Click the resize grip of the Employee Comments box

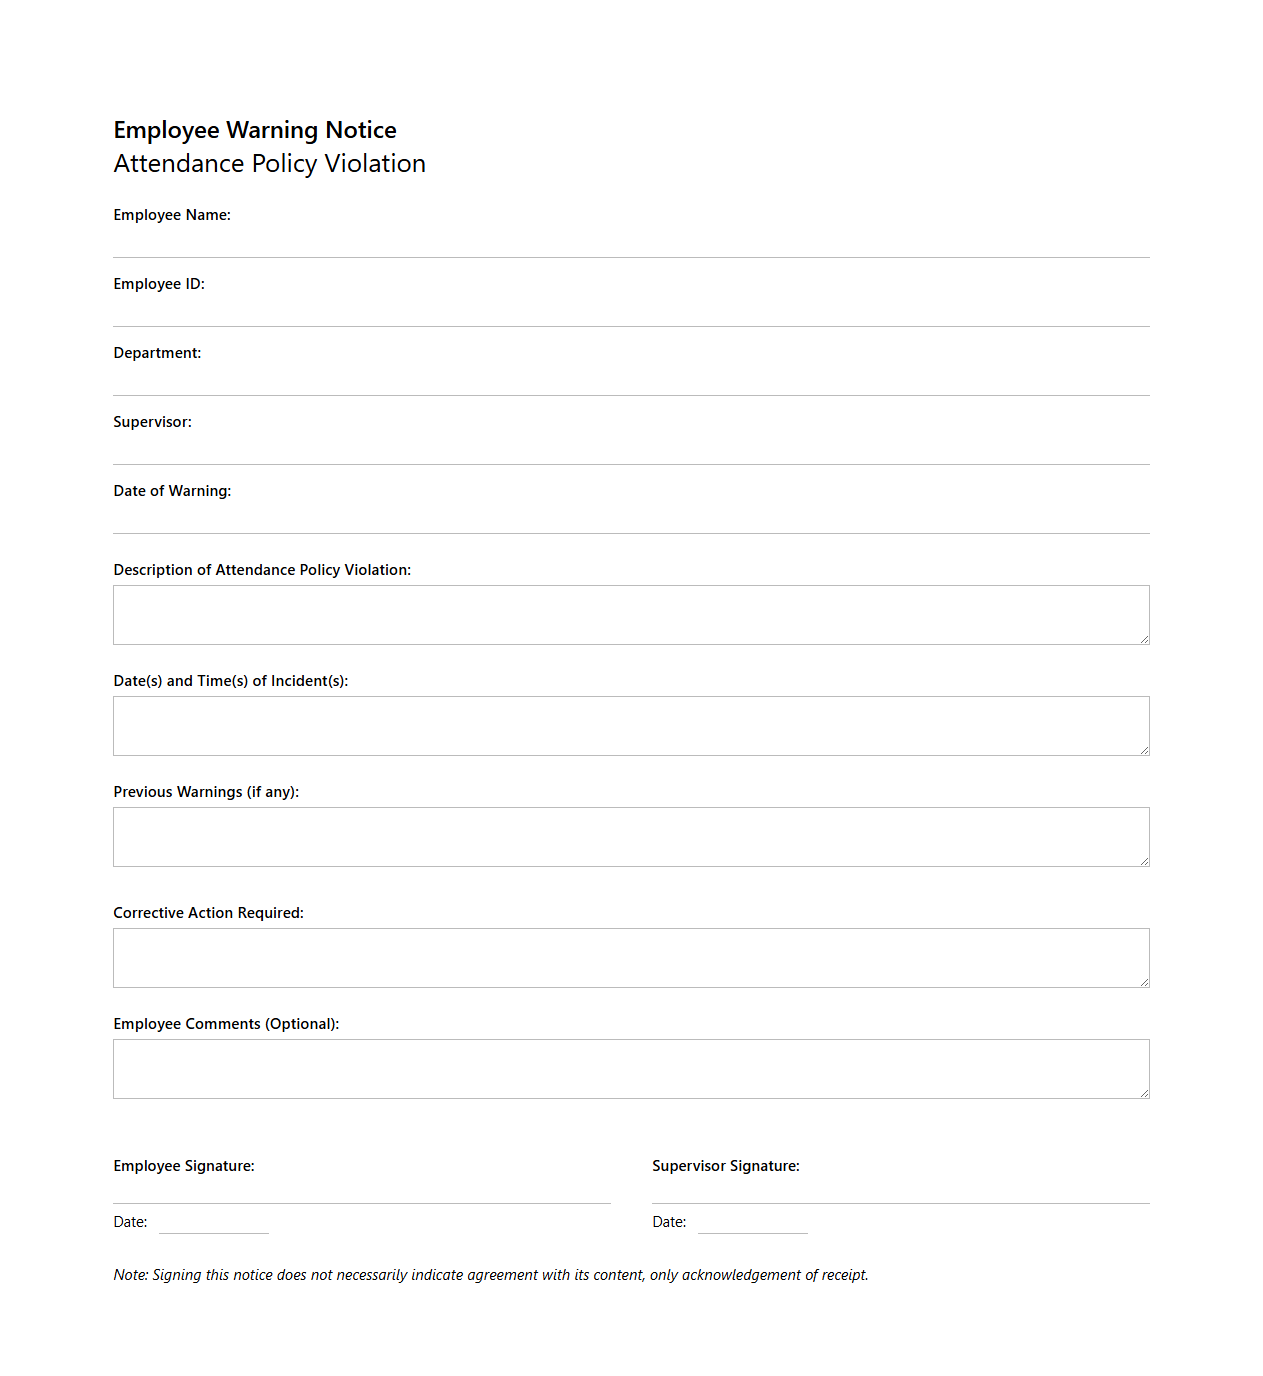[x=1143, y=1094]
